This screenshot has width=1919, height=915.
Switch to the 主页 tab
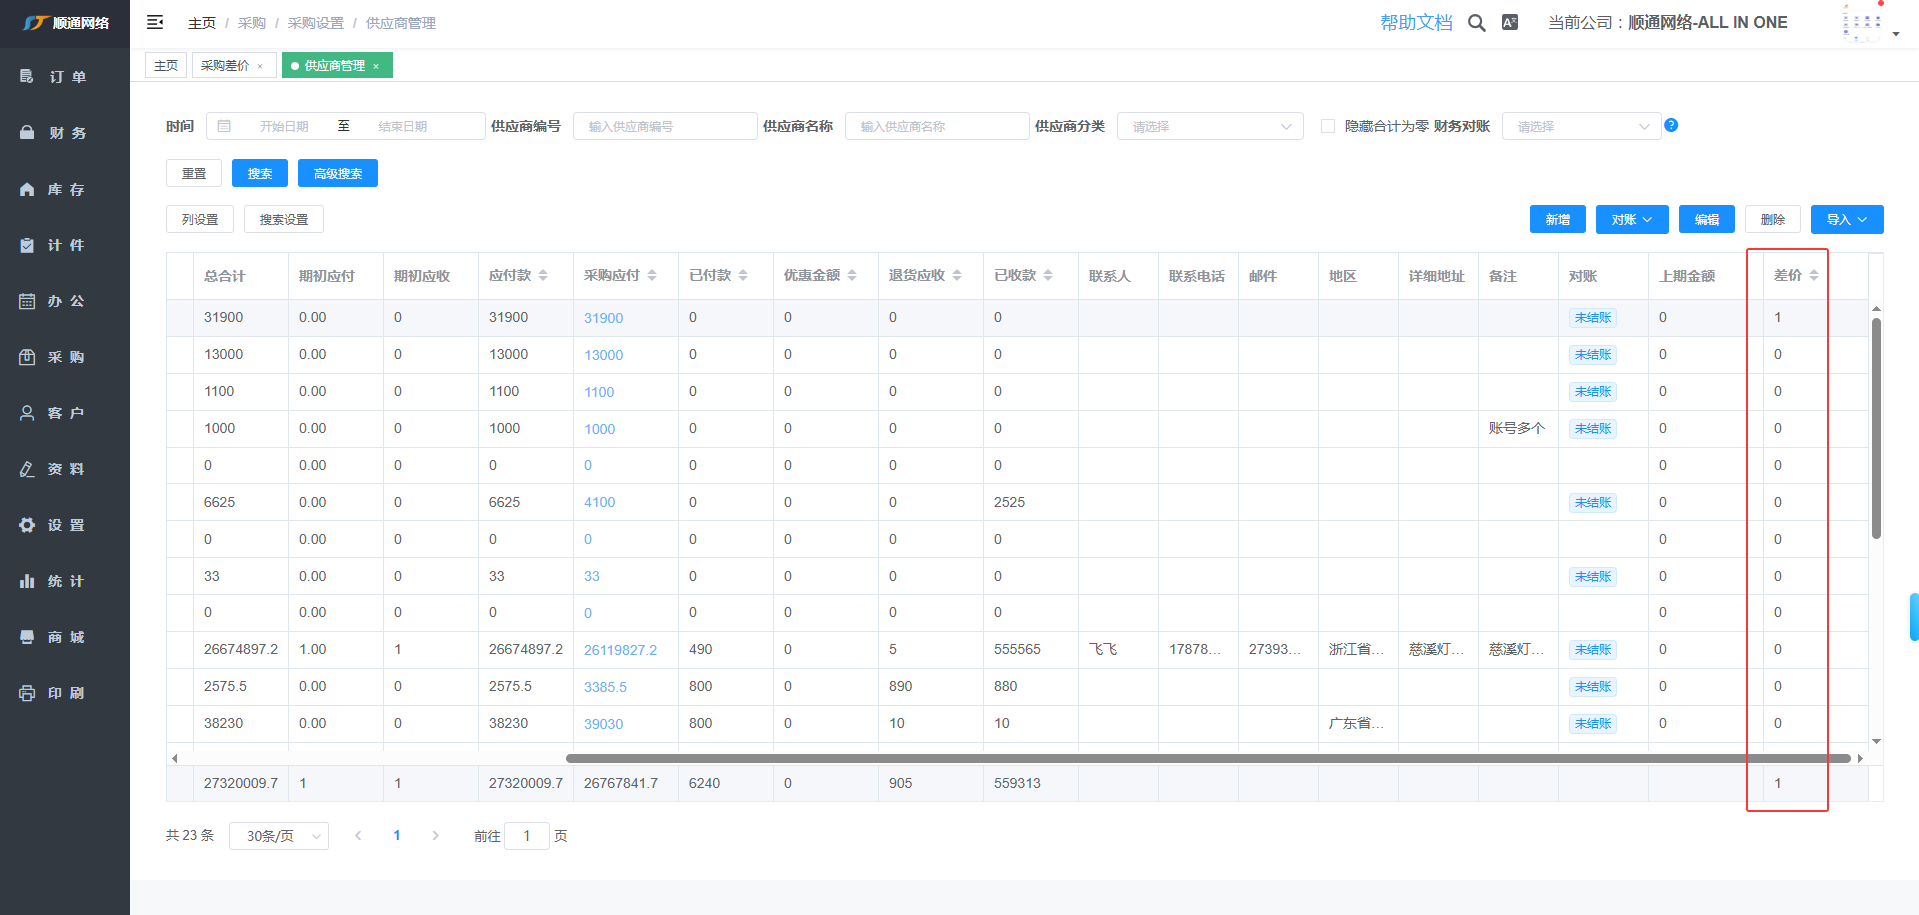point(166,66)
